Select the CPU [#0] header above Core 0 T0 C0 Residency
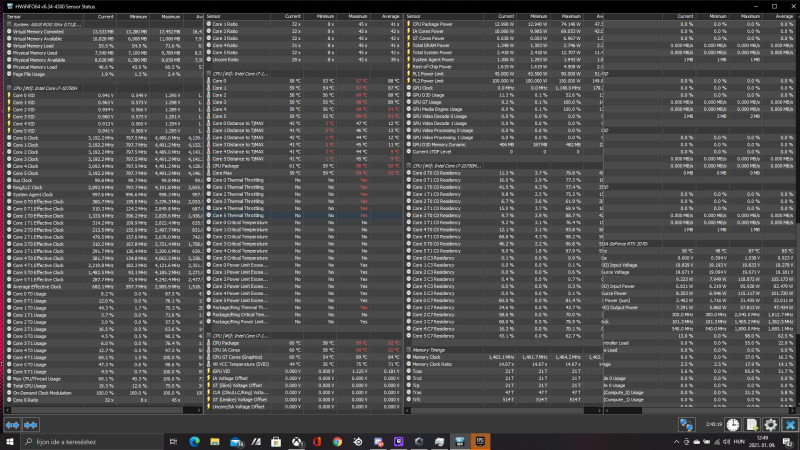 (x=504, y=166)
